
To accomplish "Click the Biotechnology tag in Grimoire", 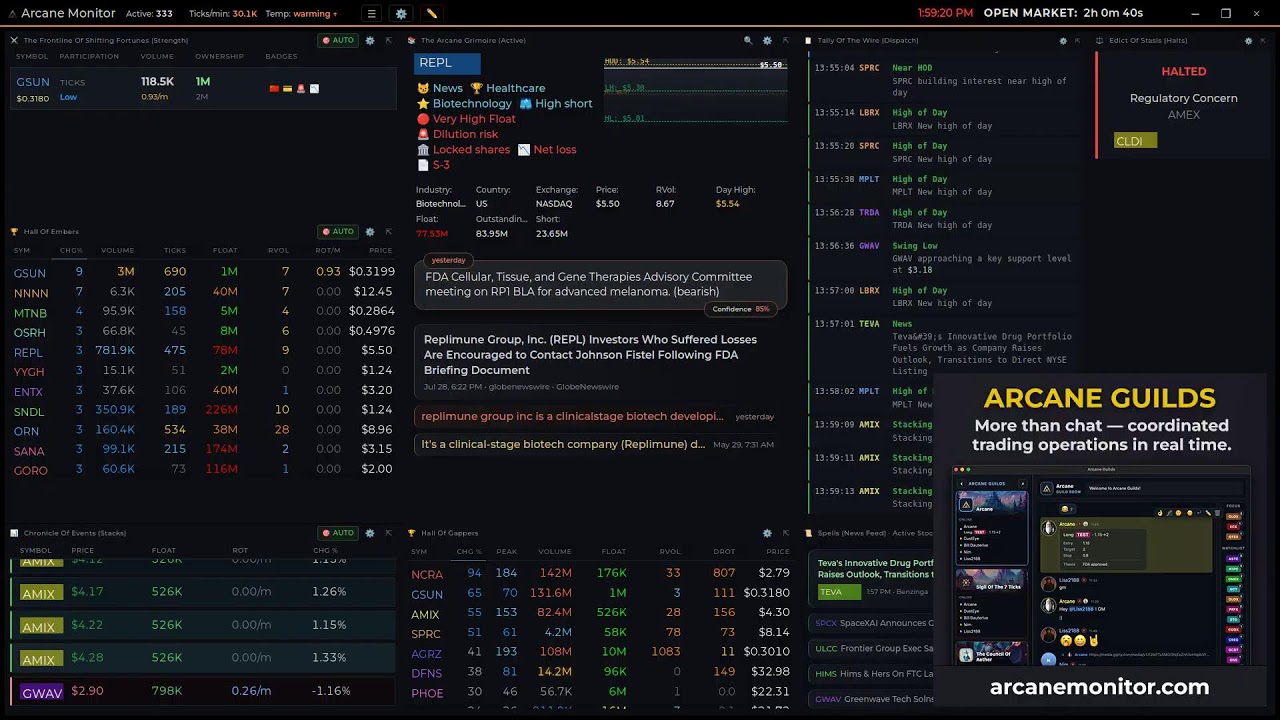I will (x=464, y=103).
